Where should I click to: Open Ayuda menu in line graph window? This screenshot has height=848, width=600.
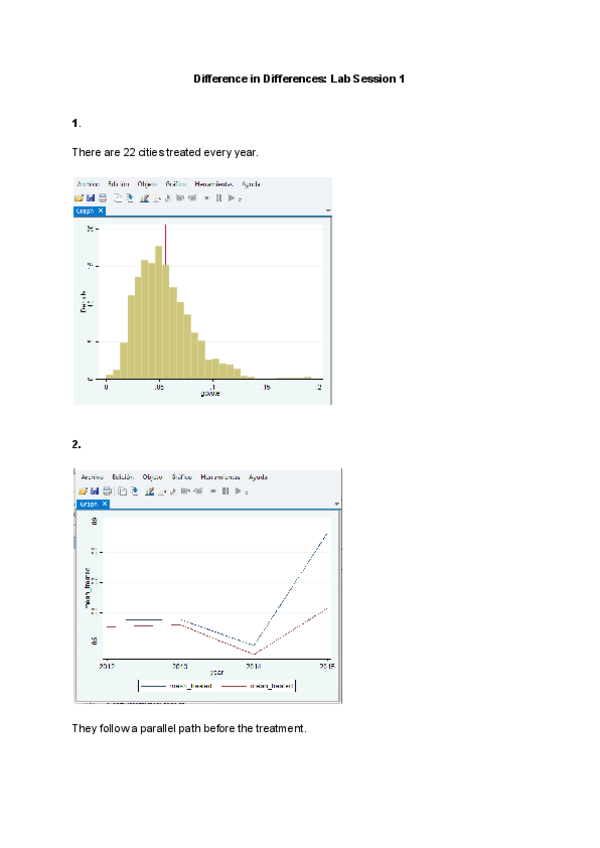click(x=256, y=477)
